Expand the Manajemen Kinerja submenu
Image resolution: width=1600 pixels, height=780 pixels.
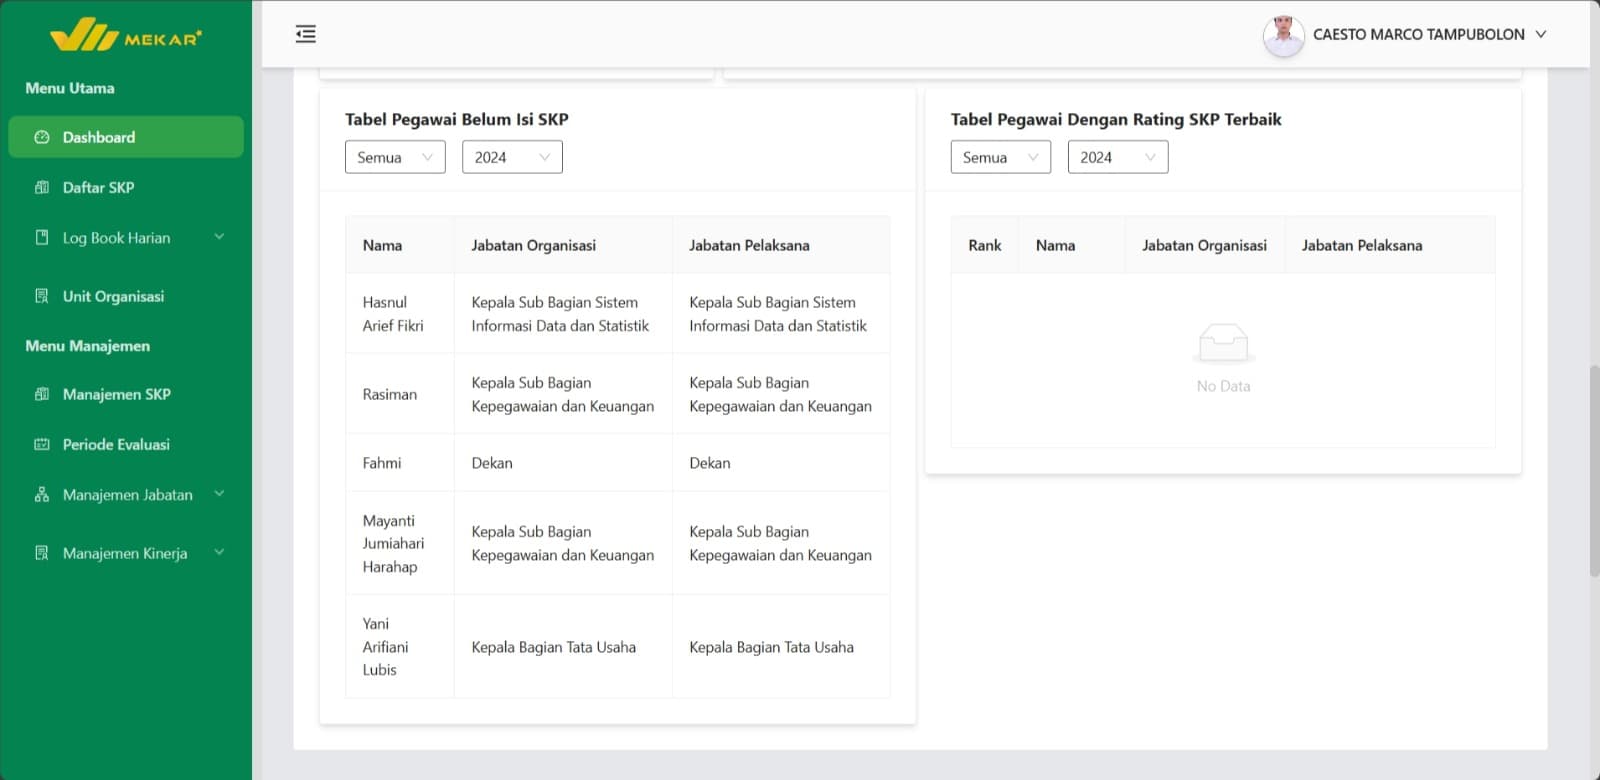click(219, 552)
